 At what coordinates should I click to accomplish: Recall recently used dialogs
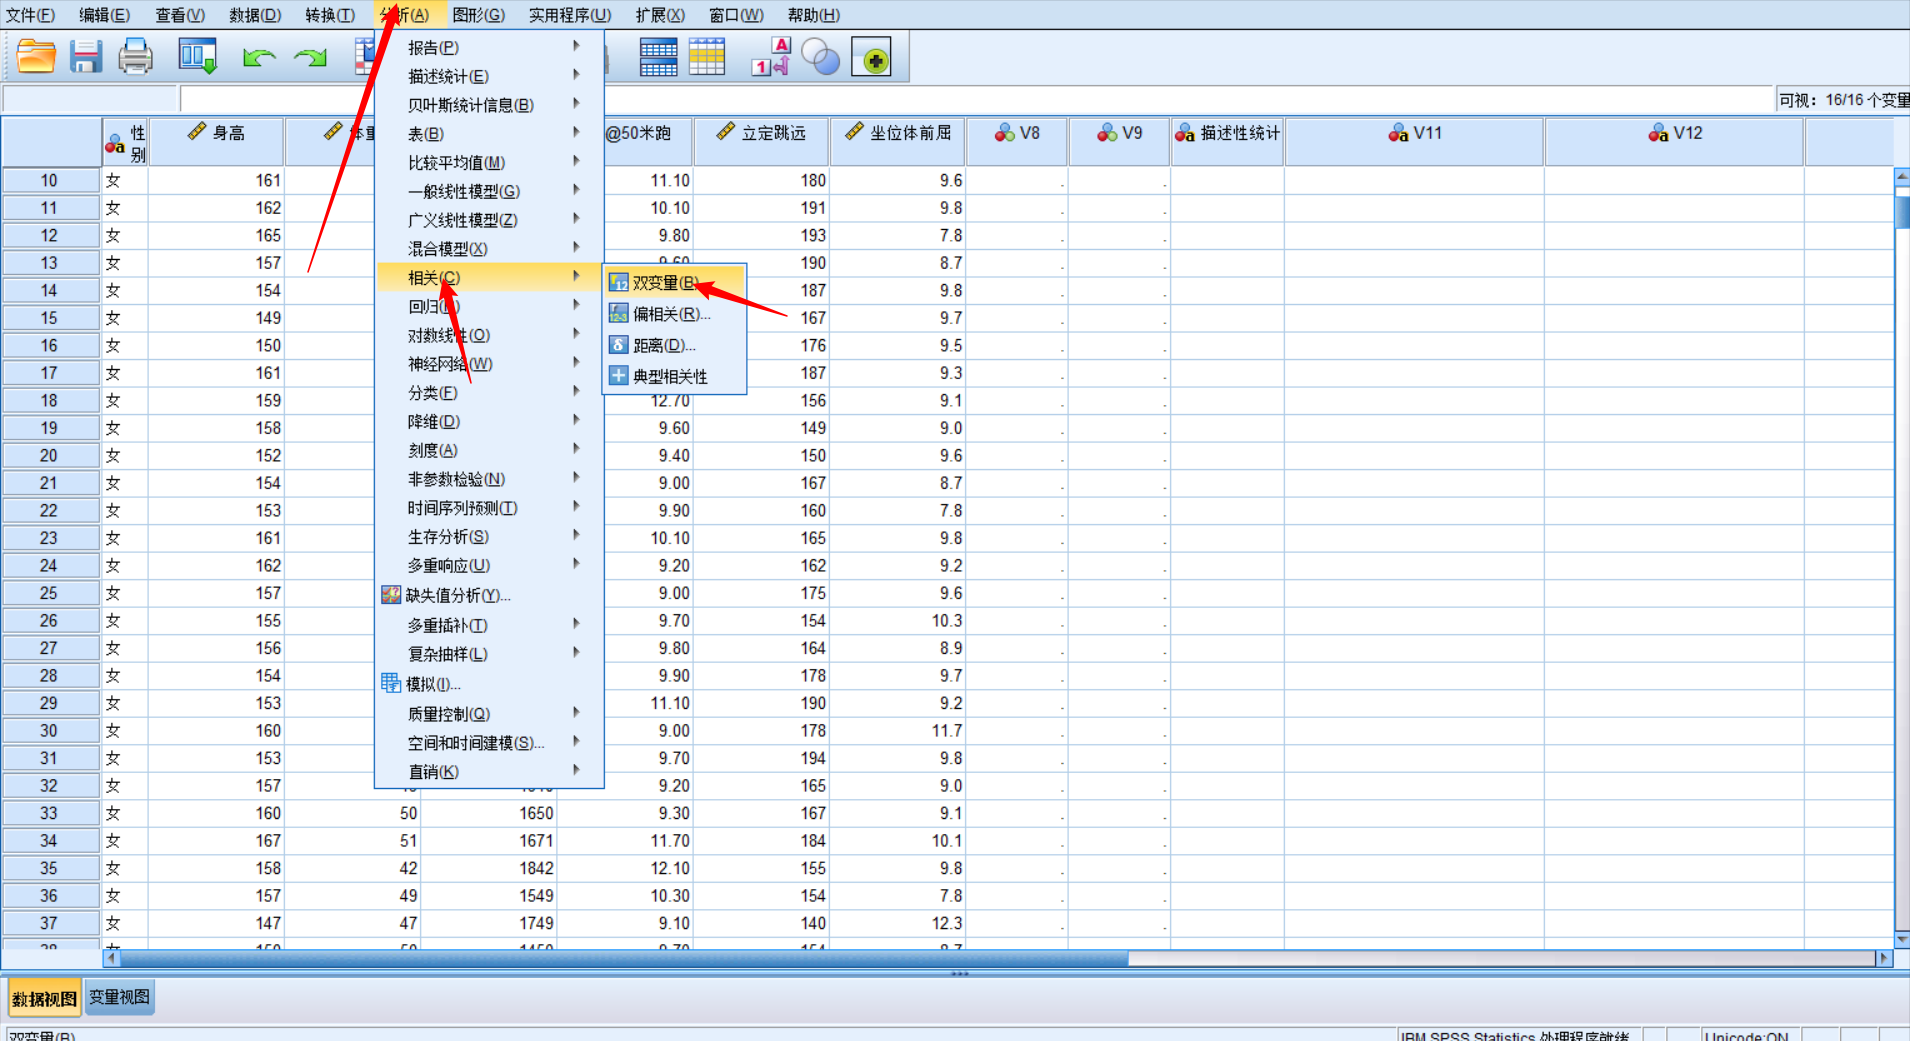tap(198, 56)
